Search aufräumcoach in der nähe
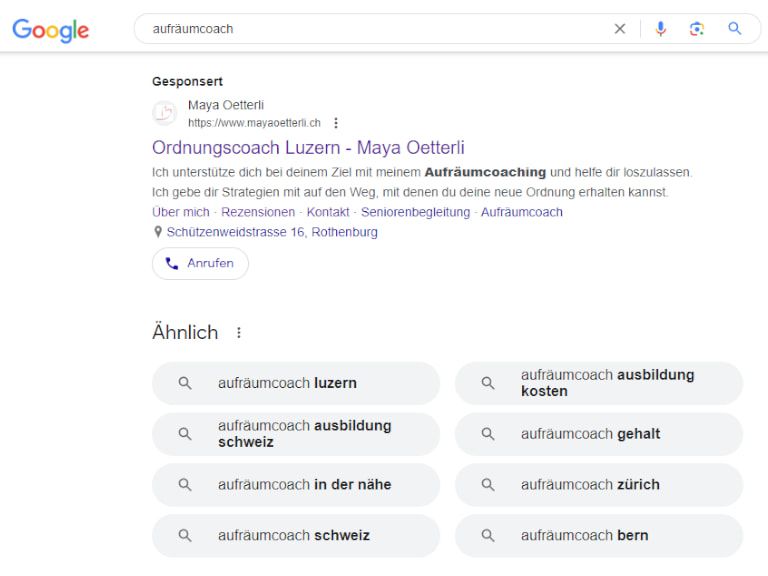 296,485
